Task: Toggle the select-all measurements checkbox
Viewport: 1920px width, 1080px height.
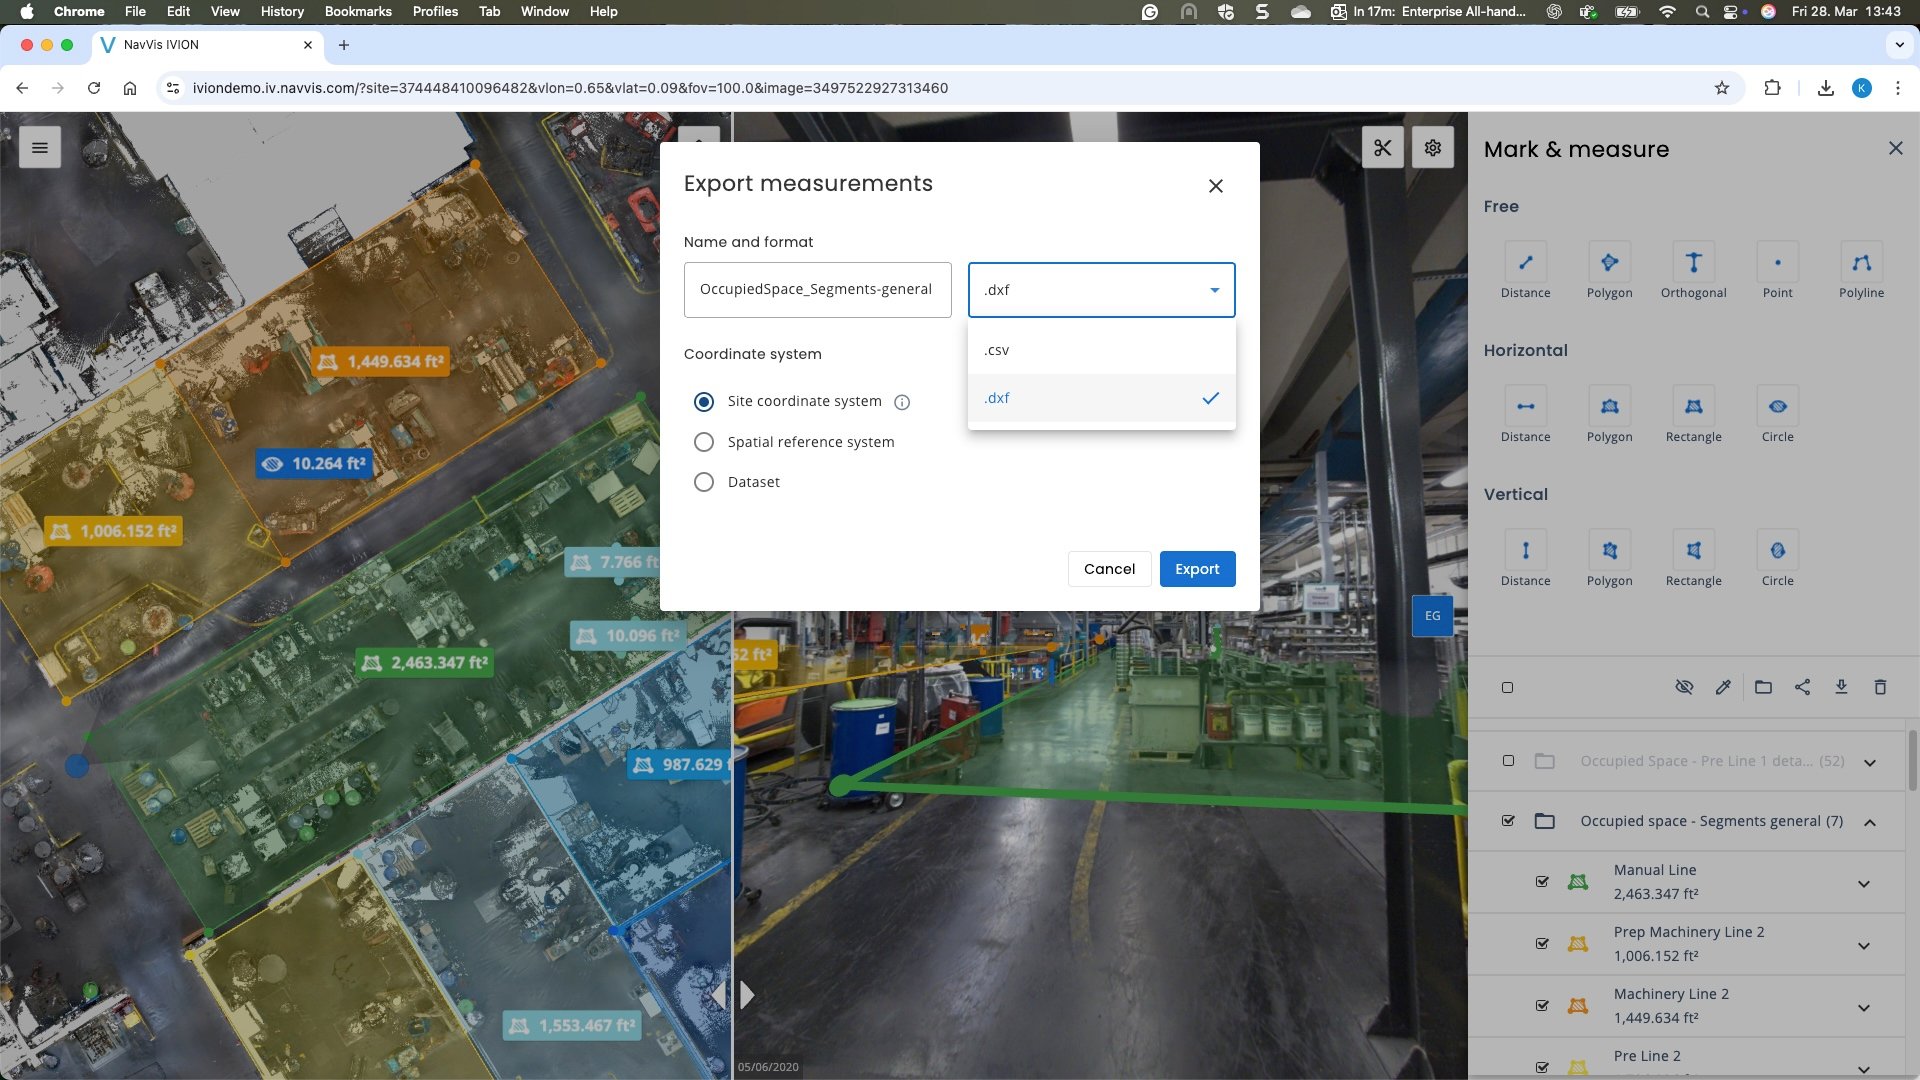Action: 1508,688
